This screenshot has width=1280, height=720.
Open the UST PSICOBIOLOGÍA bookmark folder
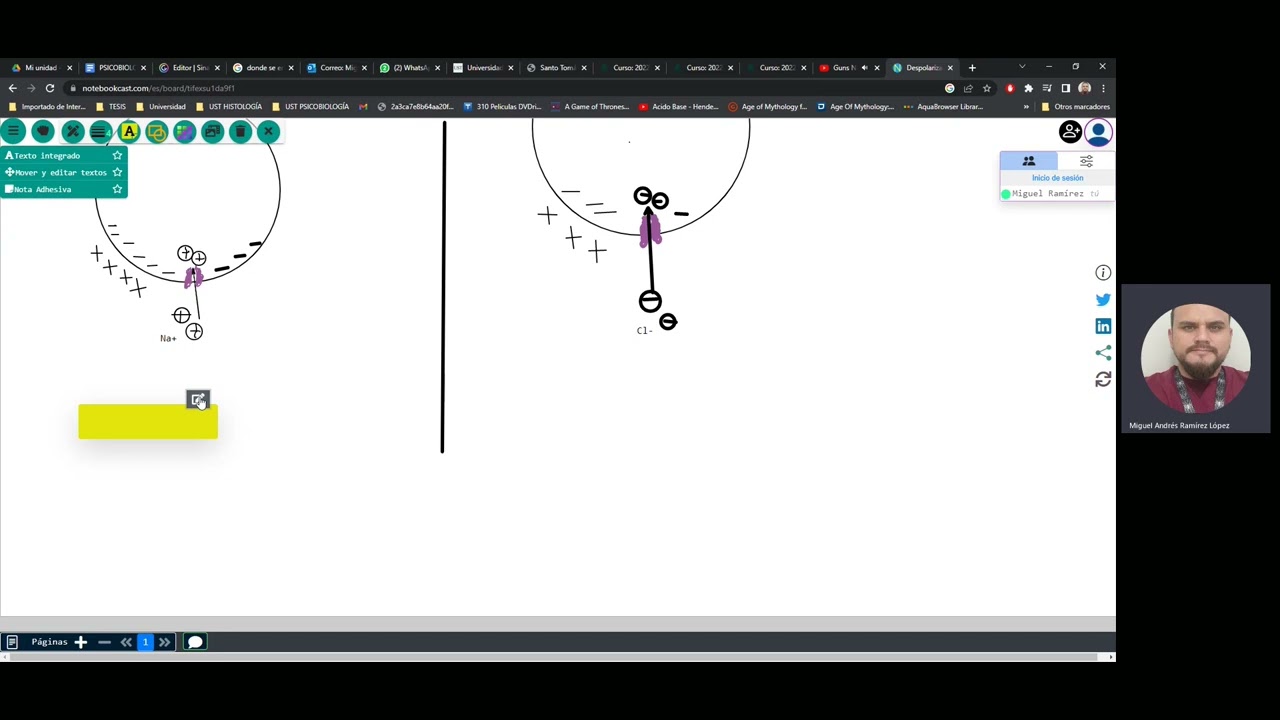coord(311,107)
